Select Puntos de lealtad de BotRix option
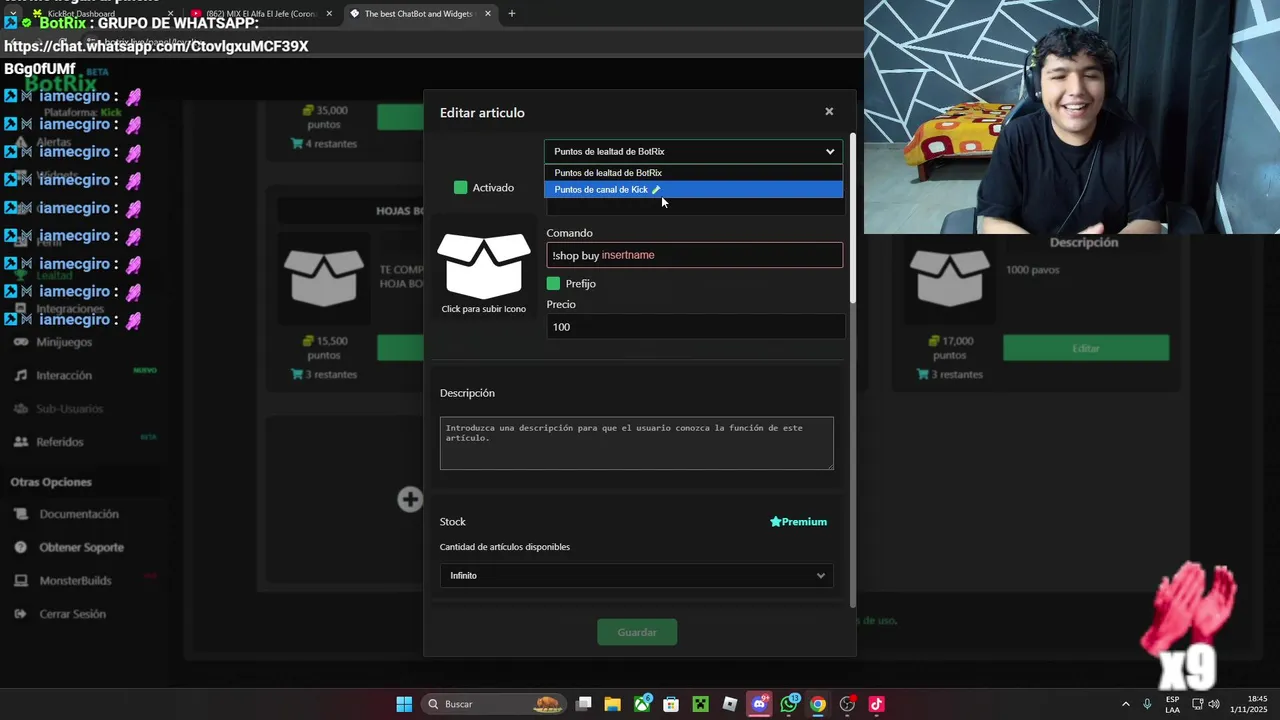 coord(693,173)
